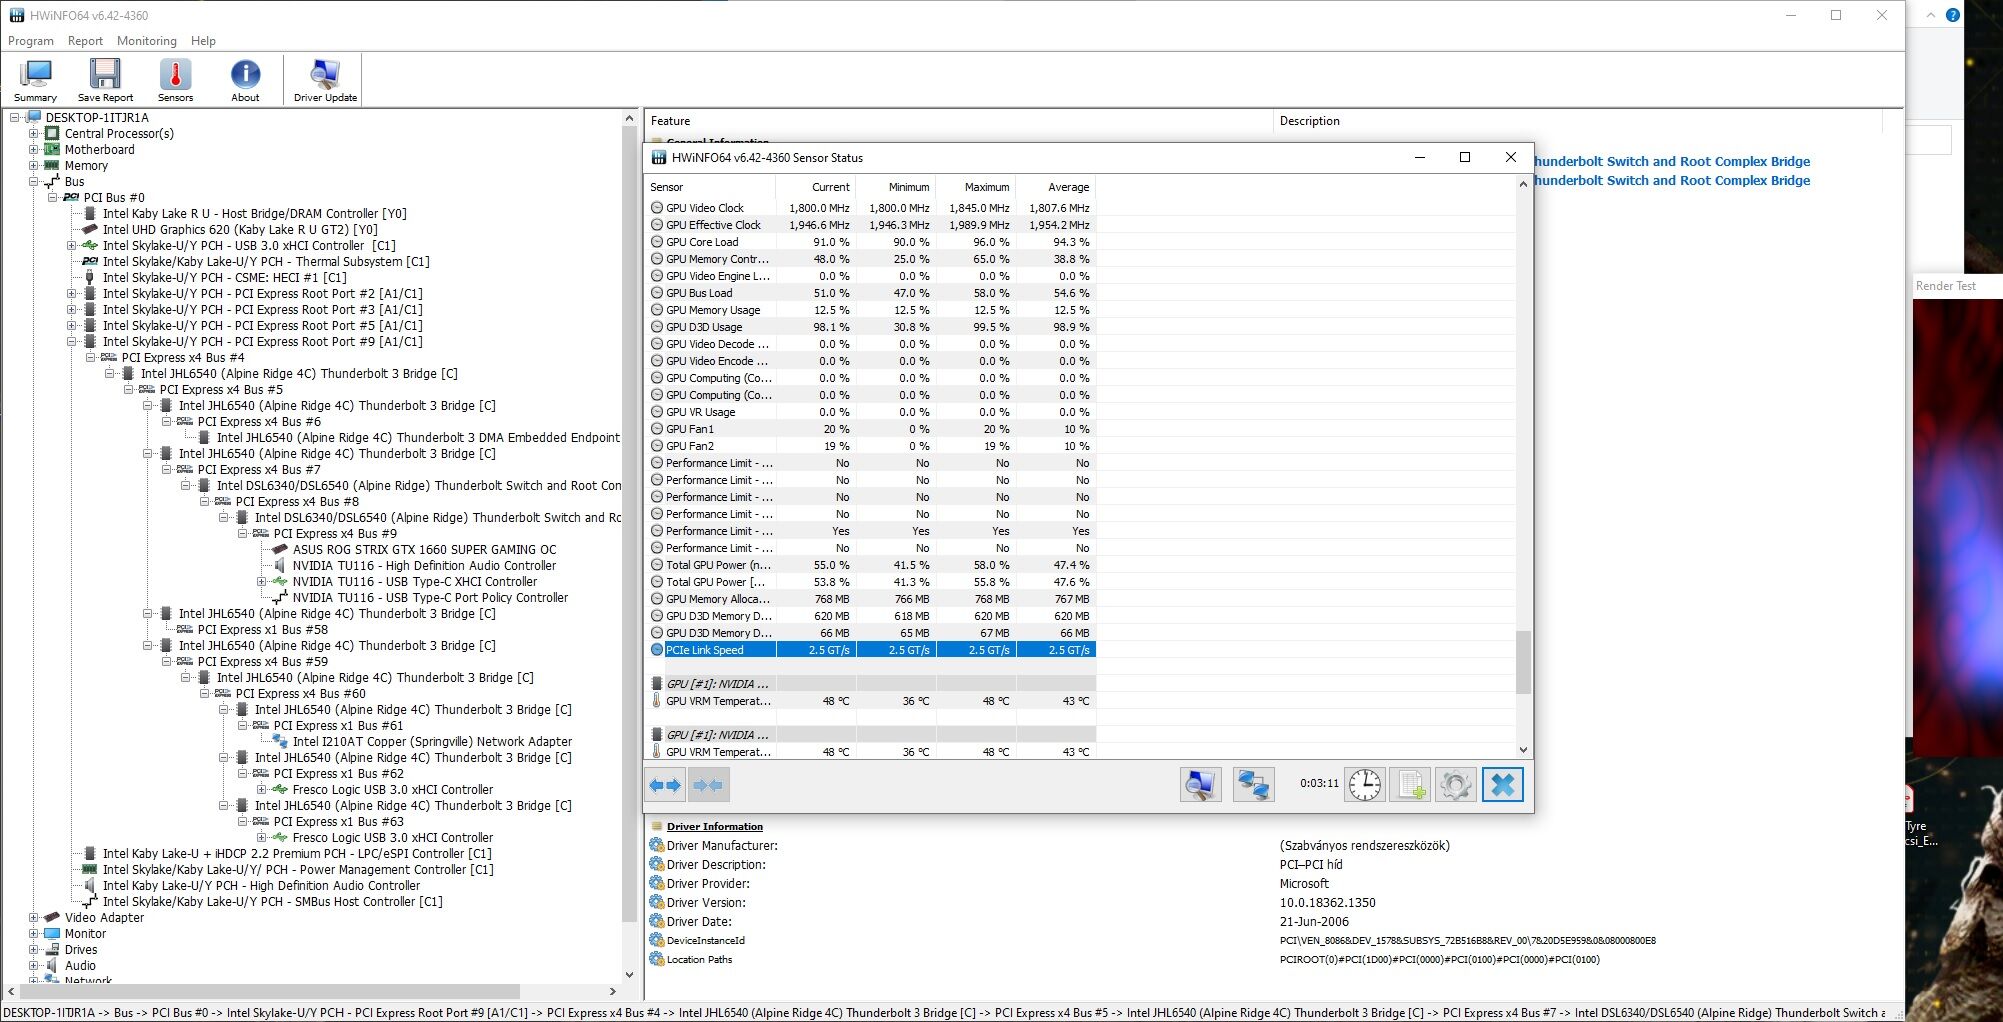
Task: Click the sensor icon beside GPU Video Clock
Action: pyautogui.click(x=657, y=208)
